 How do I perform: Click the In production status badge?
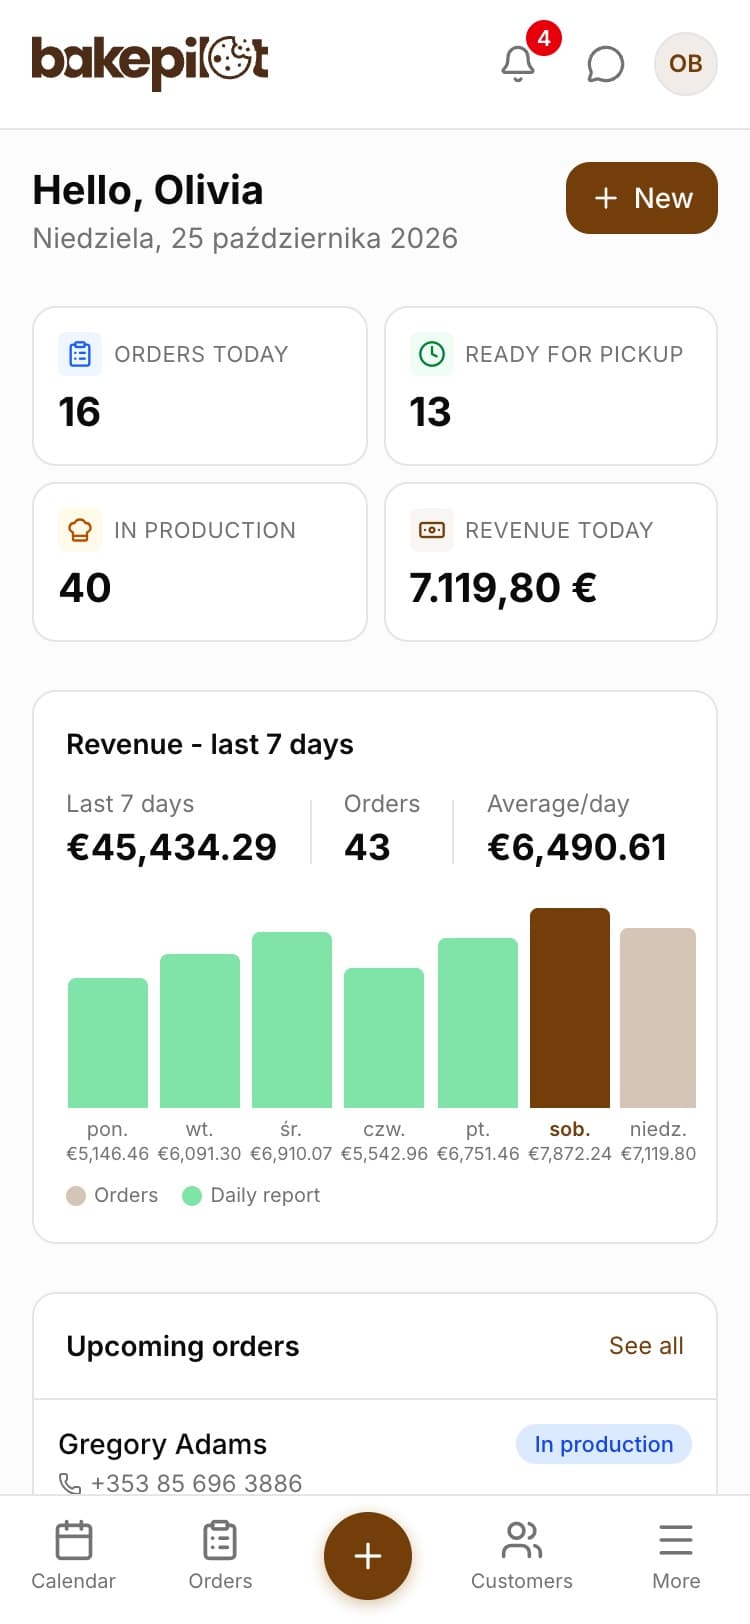click(604, 1444)
